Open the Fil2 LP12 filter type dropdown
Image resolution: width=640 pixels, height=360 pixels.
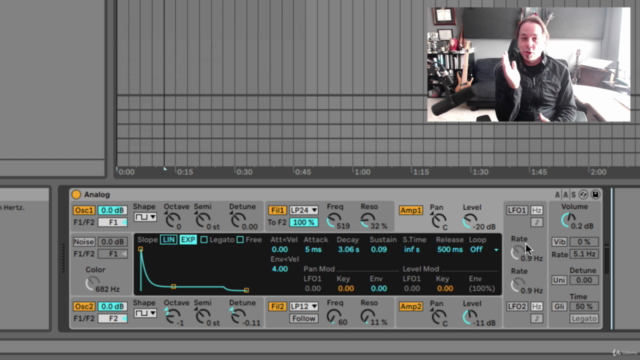pos(304,306)
